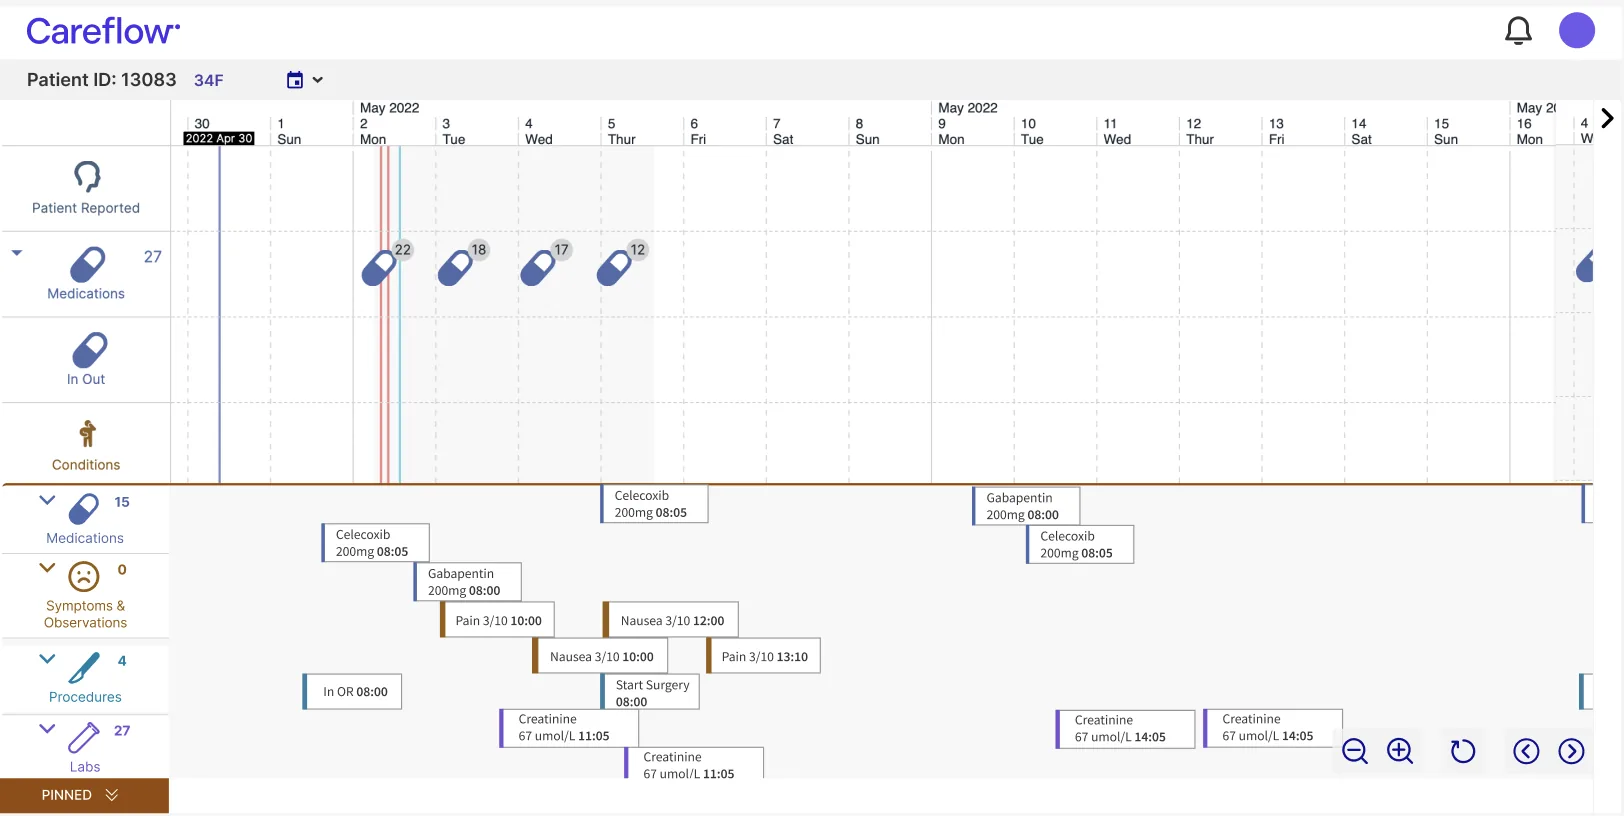This screenshot has height=816, width=1624.
Task: Open the Gabapentin 200mg 08:00 card near May 9
Action: tap(1027, 506)
